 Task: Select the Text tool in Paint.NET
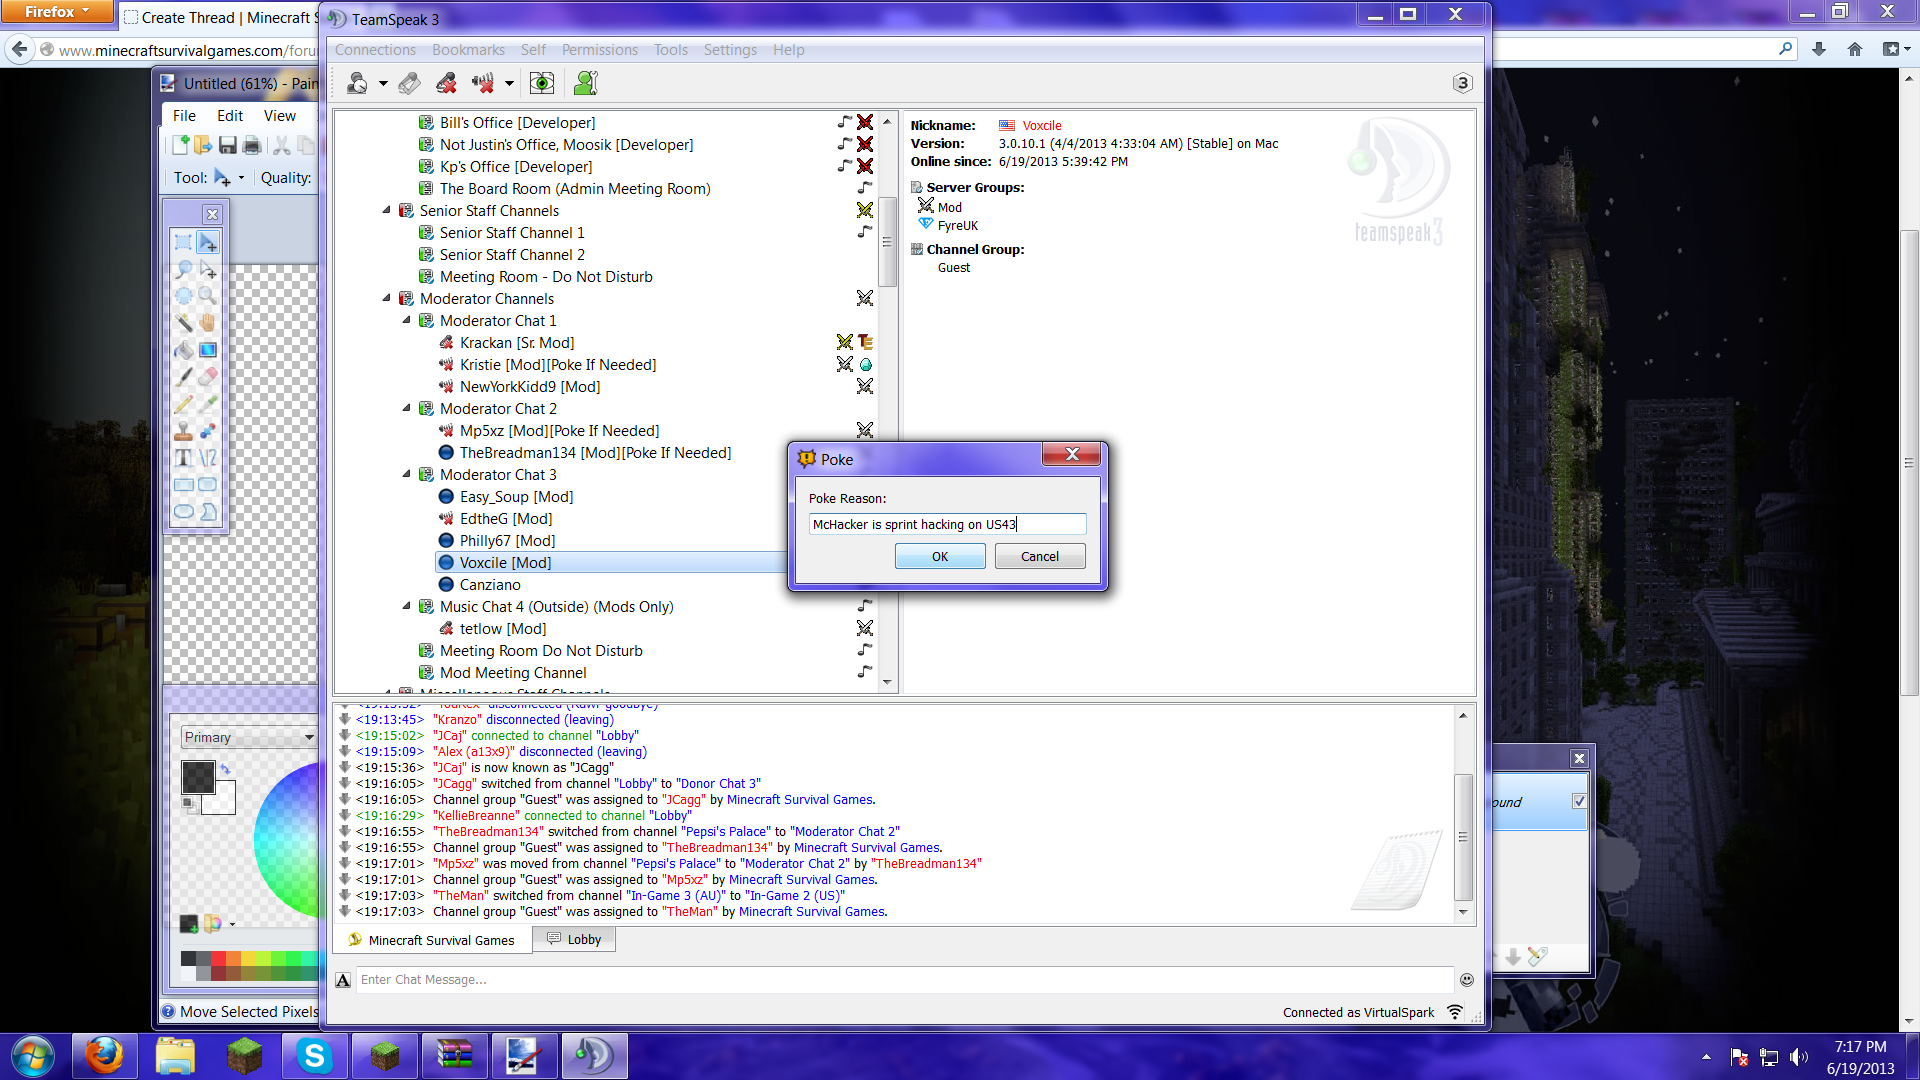pos(184,458)
